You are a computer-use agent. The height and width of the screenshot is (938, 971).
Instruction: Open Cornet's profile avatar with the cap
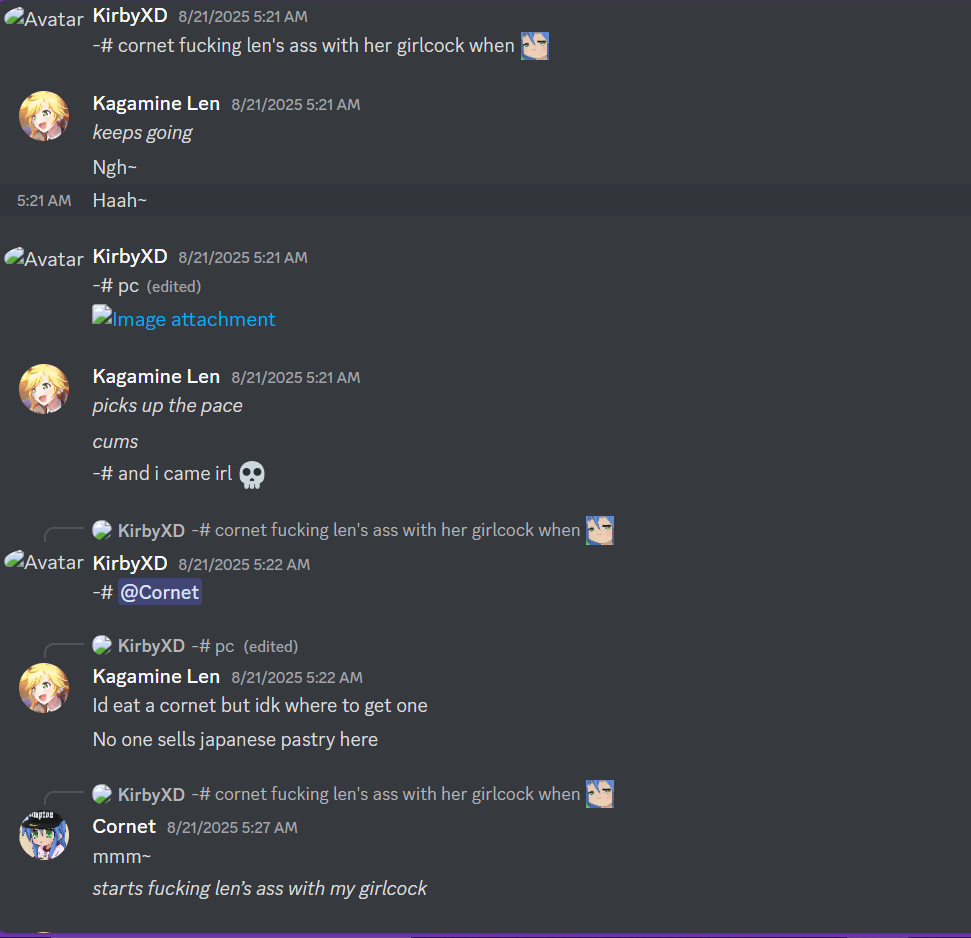[x=43, y=835]
